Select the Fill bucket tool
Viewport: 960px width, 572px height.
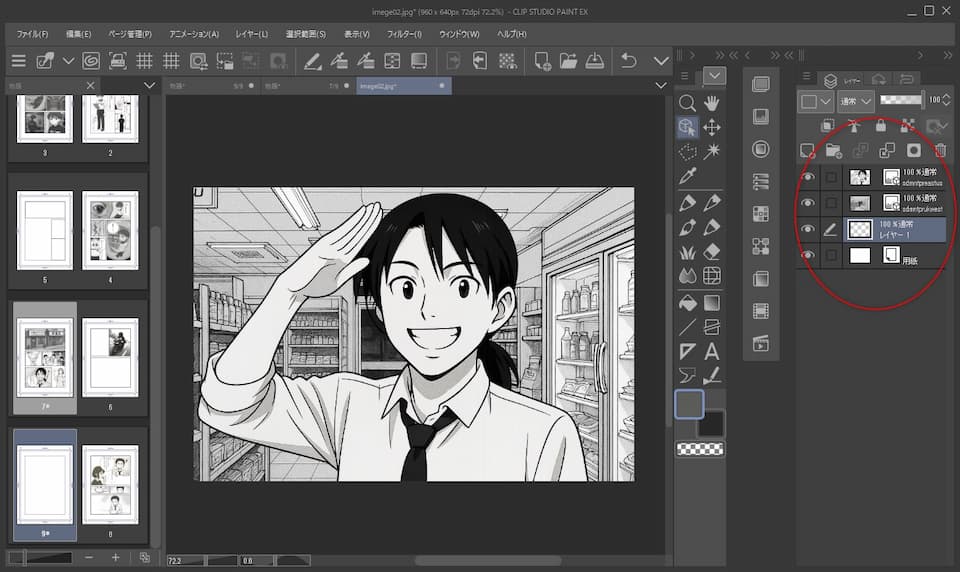pos(687,303)
